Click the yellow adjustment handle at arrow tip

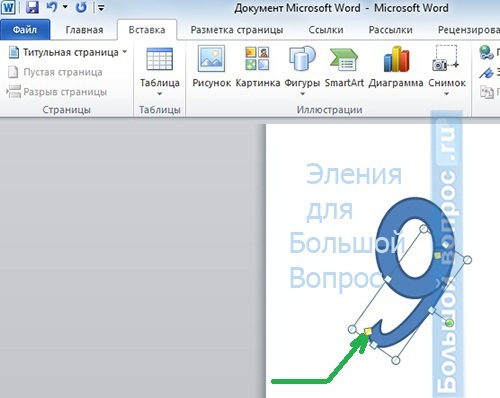pyautogui.click(x=368, y=331)
